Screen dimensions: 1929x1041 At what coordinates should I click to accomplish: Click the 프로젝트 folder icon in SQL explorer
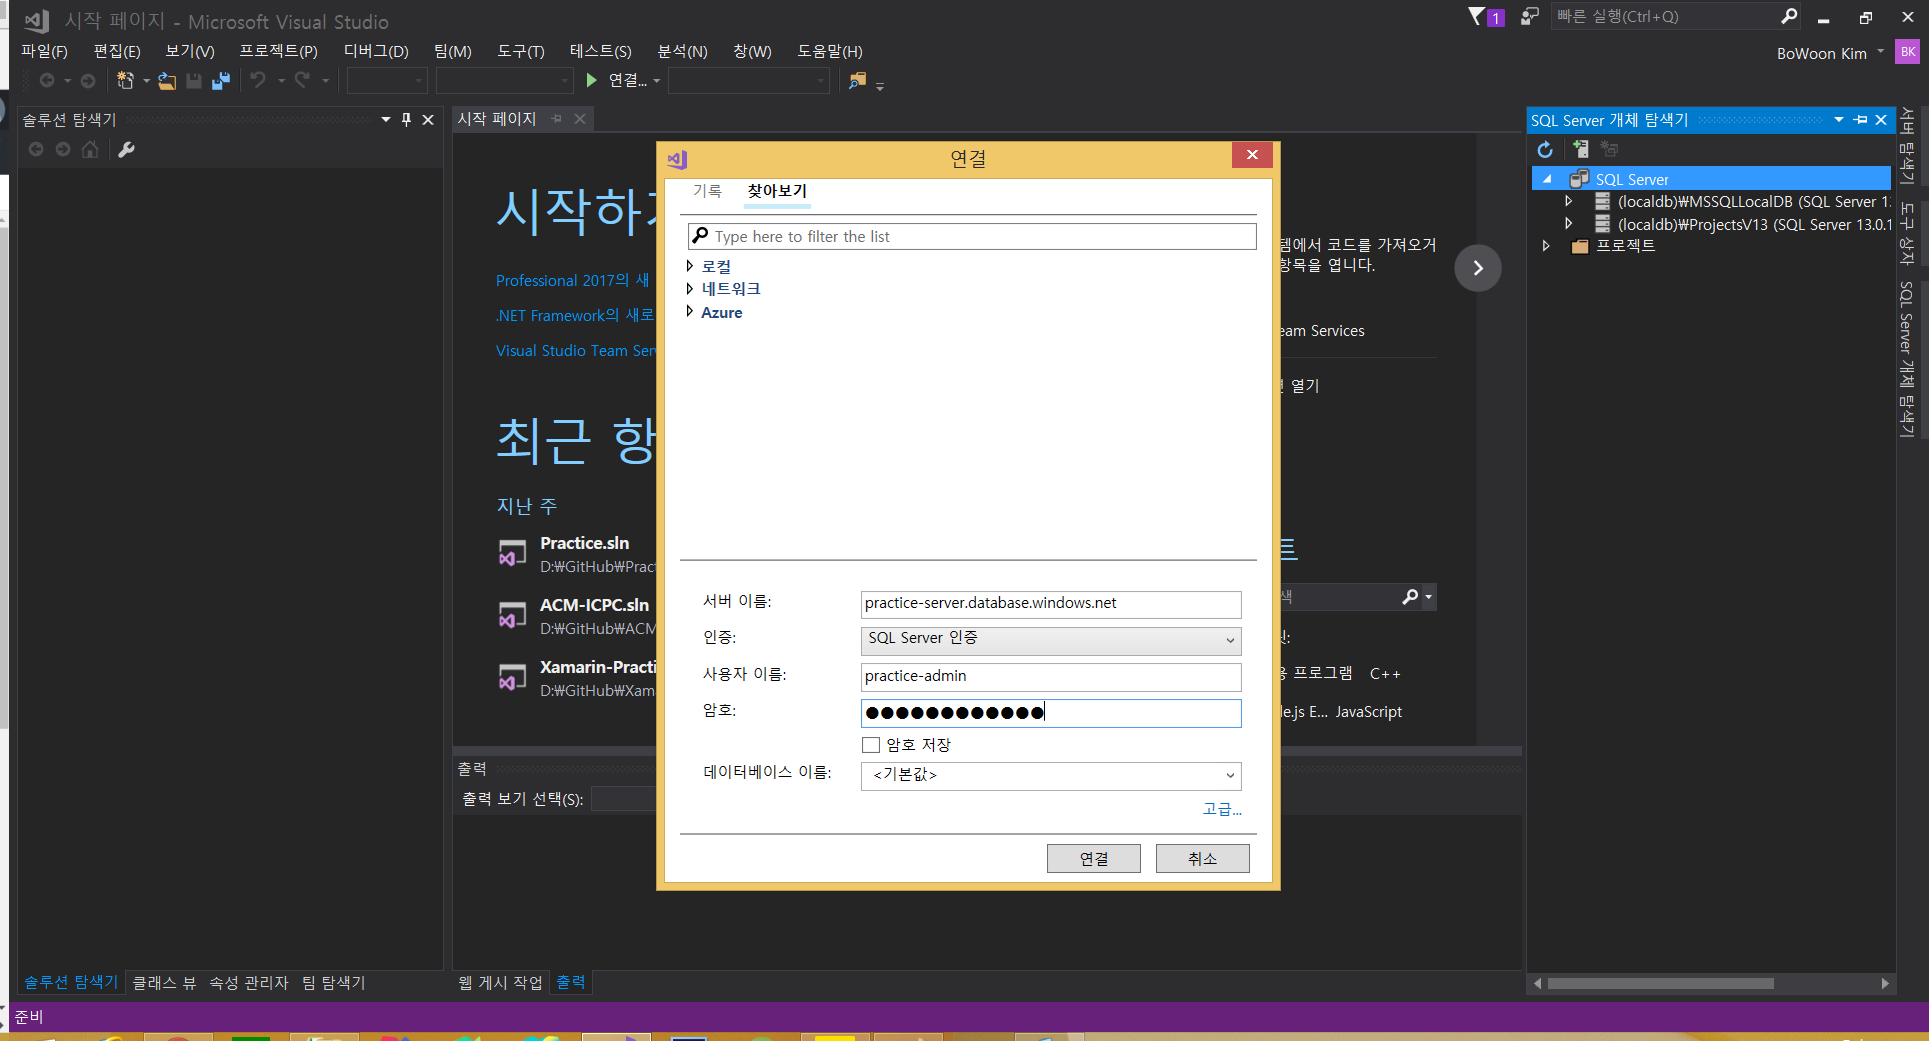(x=1580, y=246)
